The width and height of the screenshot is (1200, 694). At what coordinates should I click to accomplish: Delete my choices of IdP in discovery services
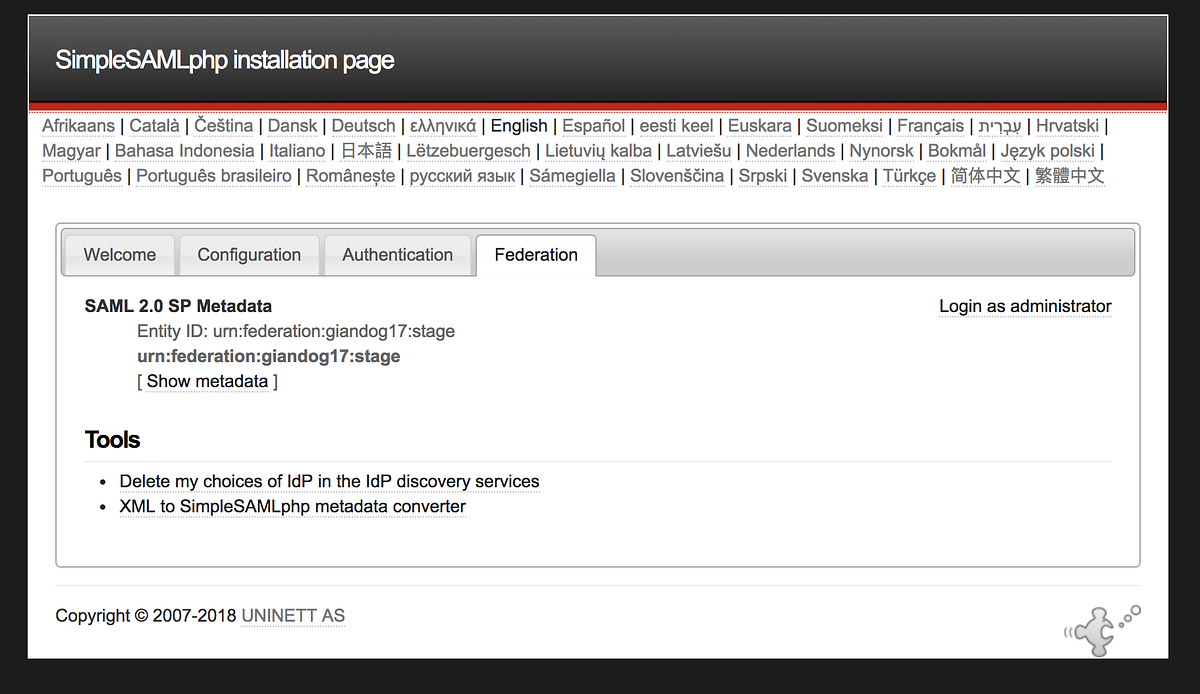(328, 481)
